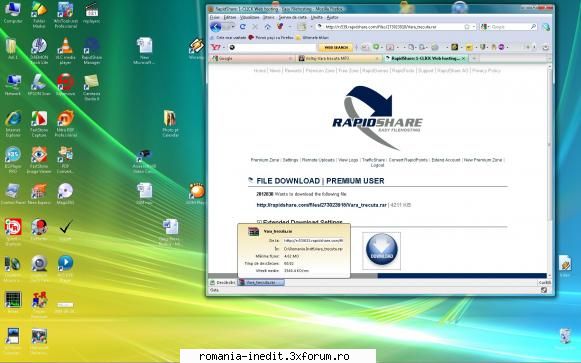Open the Nero Express desktop shortcut
The width and height of the screenshot is (581, 363).
(x=39, y=194)
